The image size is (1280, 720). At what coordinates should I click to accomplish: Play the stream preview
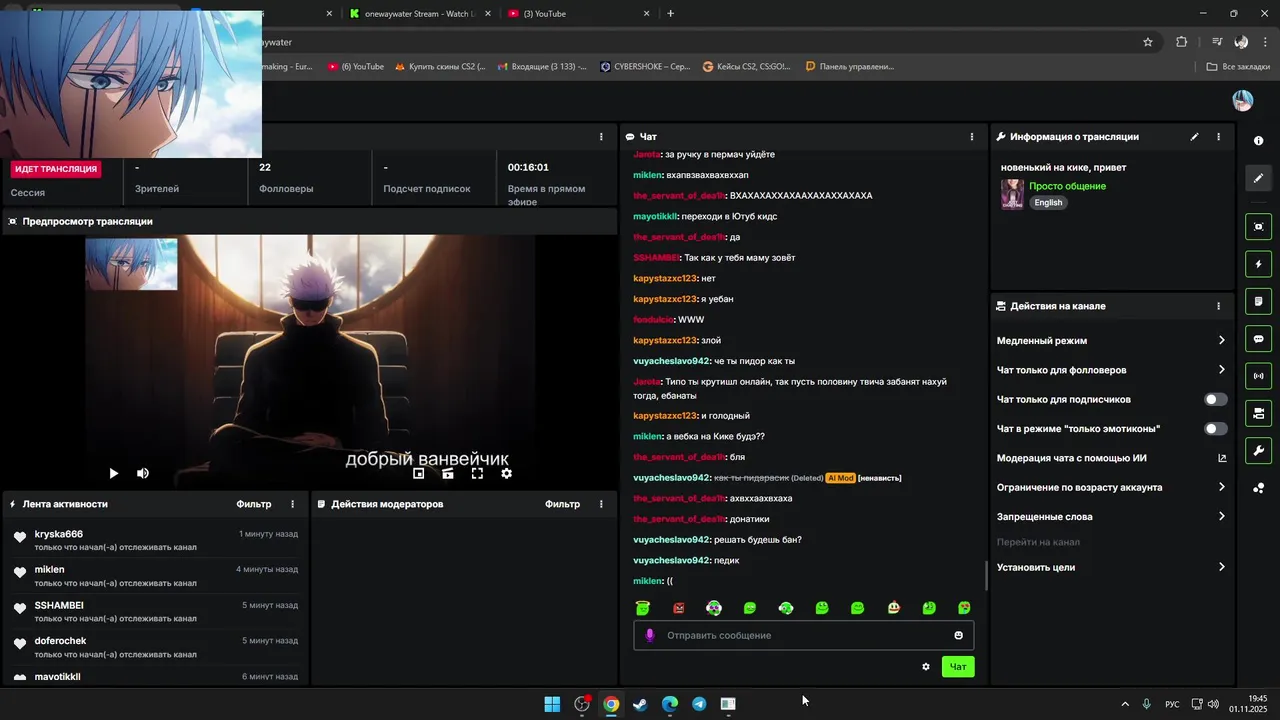113,473
